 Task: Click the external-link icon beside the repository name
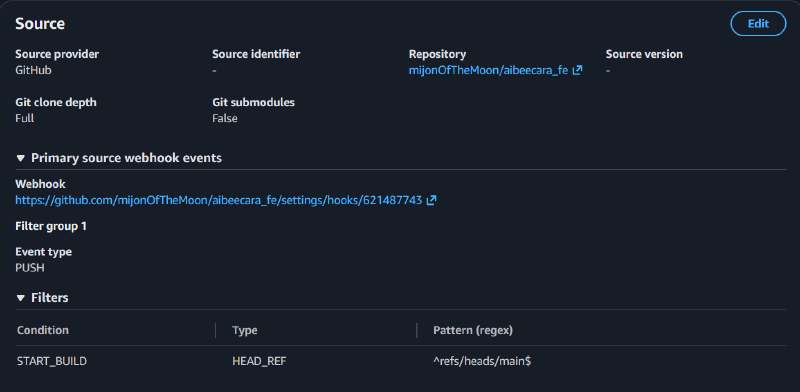pyautogui.click(x=577, y=70)
